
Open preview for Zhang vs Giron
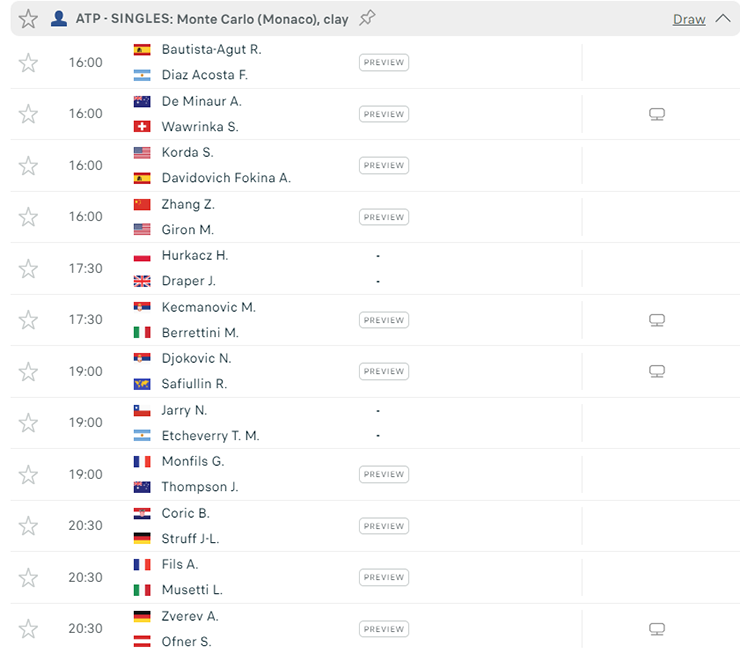tap(384, 217)
